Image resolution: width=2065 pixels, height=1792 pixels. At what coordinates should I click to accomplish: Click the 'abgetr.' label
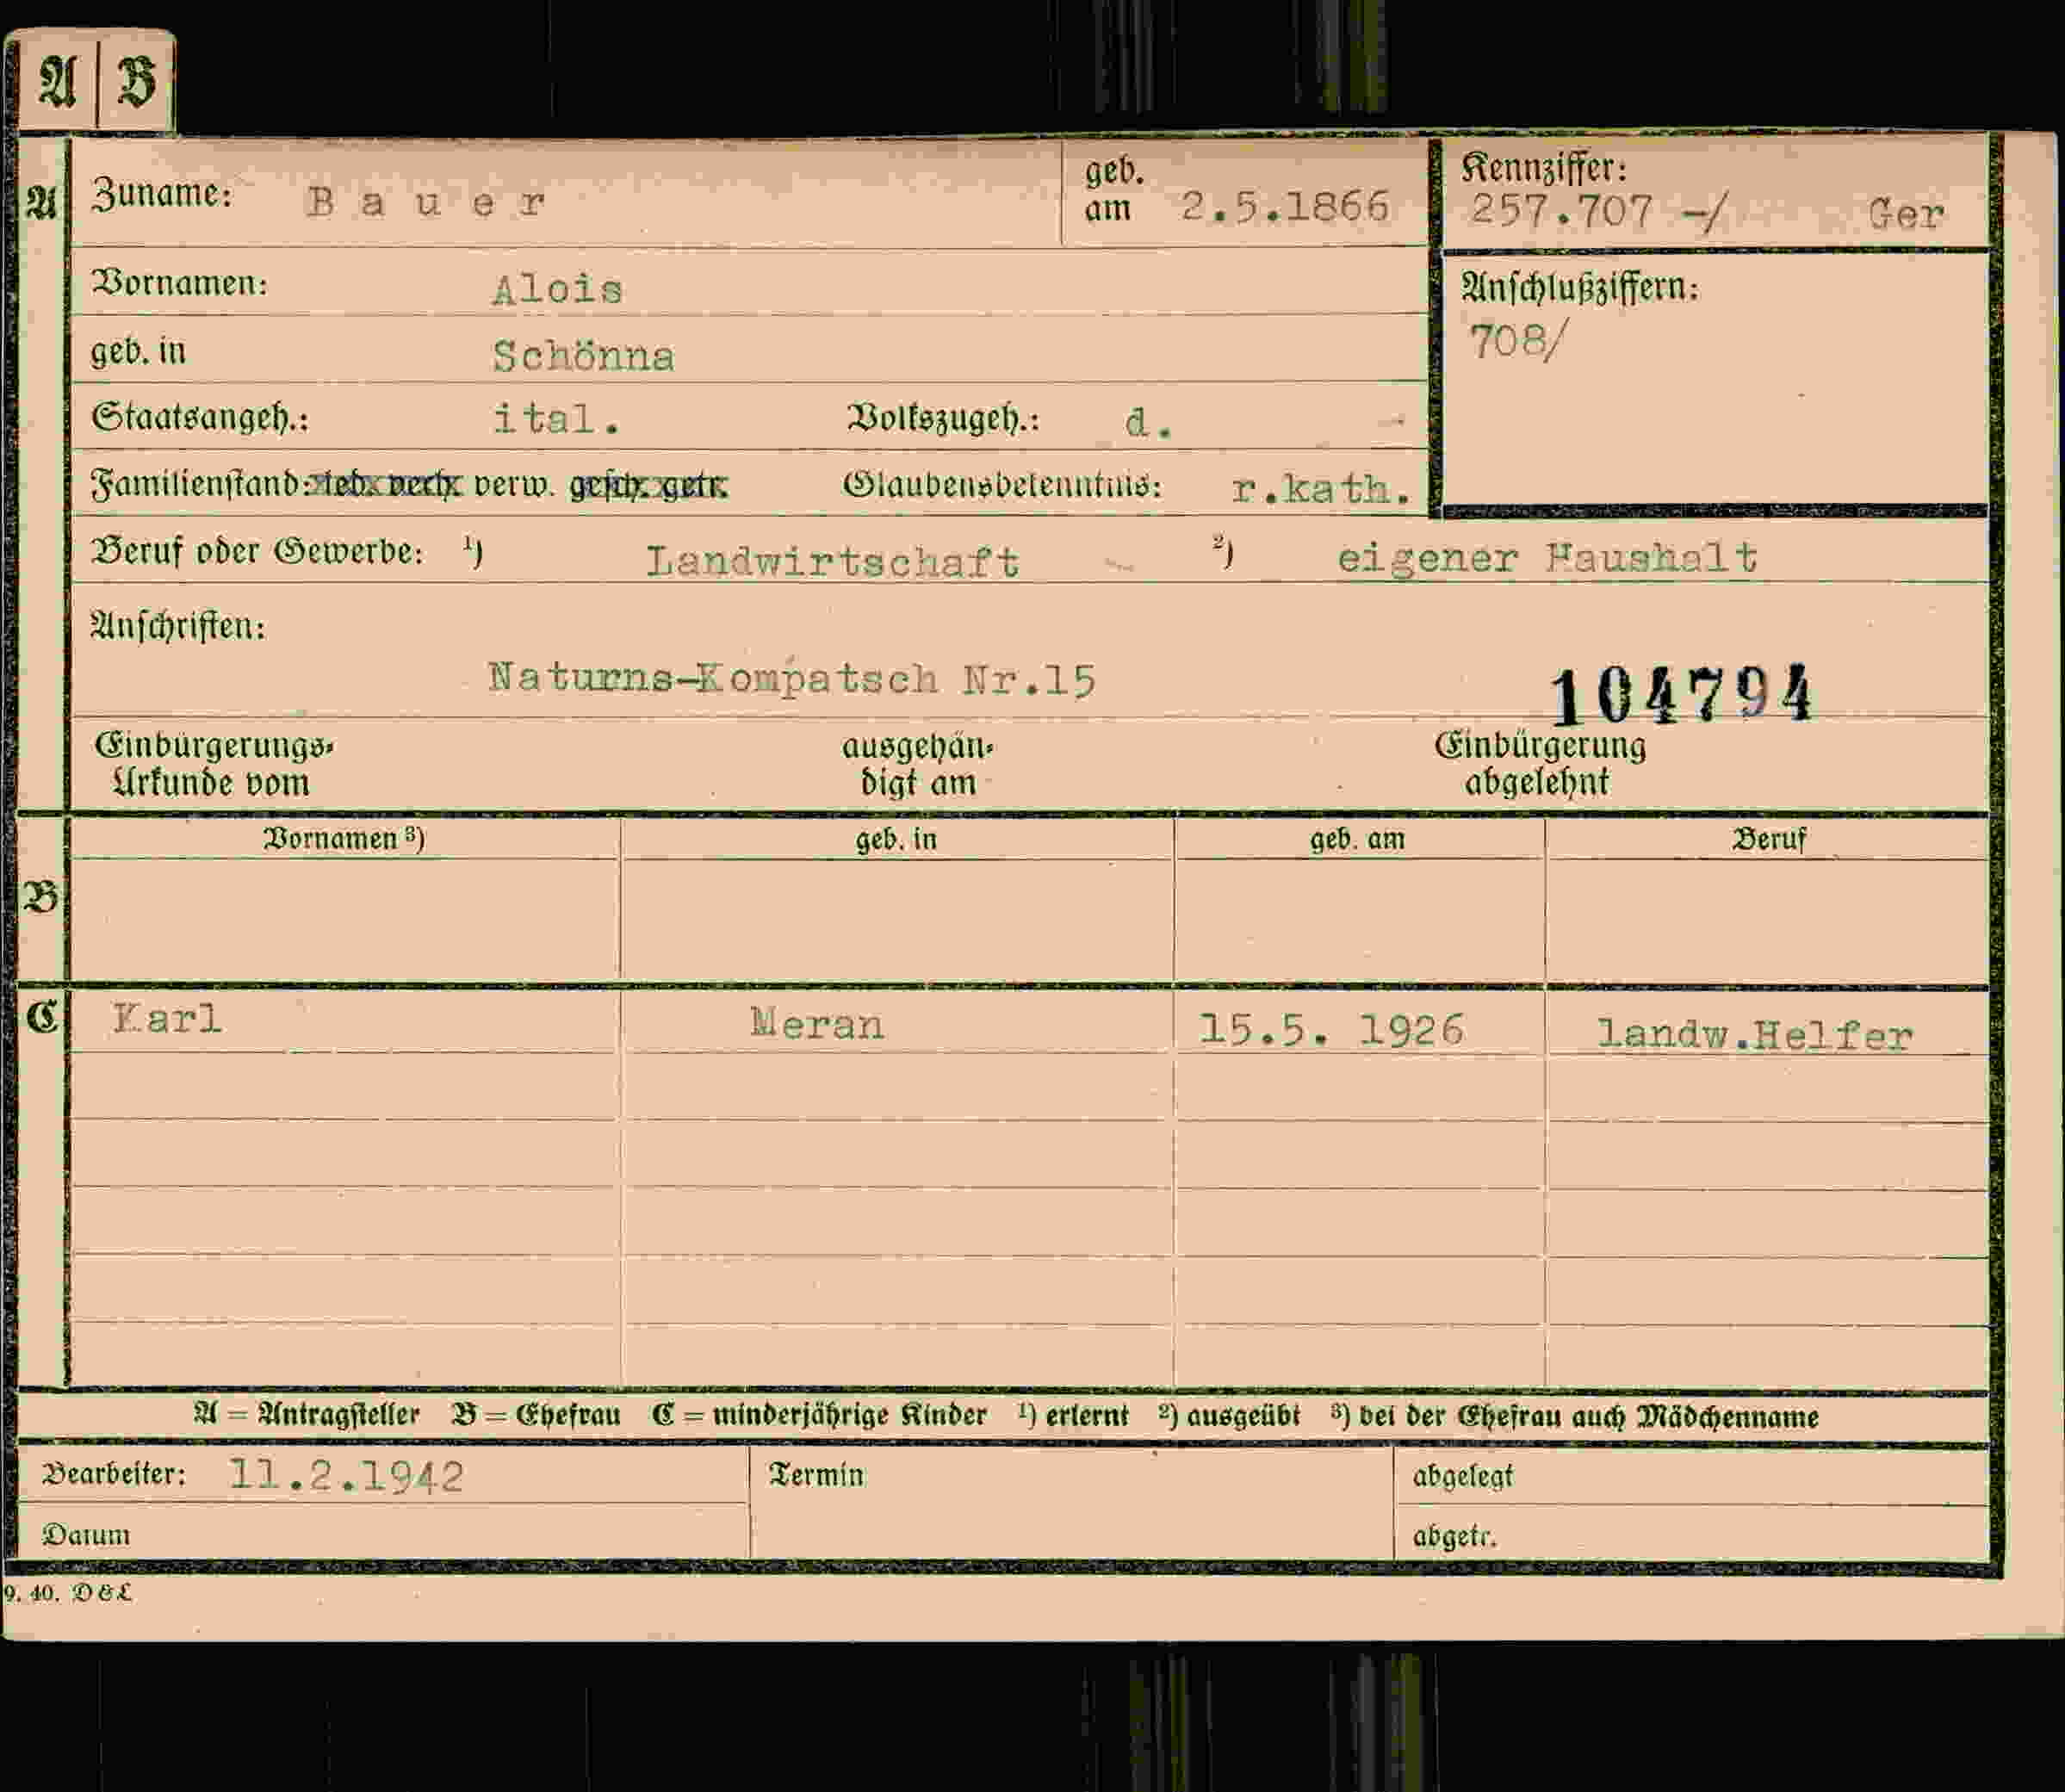click(x=1454, y=1536)
